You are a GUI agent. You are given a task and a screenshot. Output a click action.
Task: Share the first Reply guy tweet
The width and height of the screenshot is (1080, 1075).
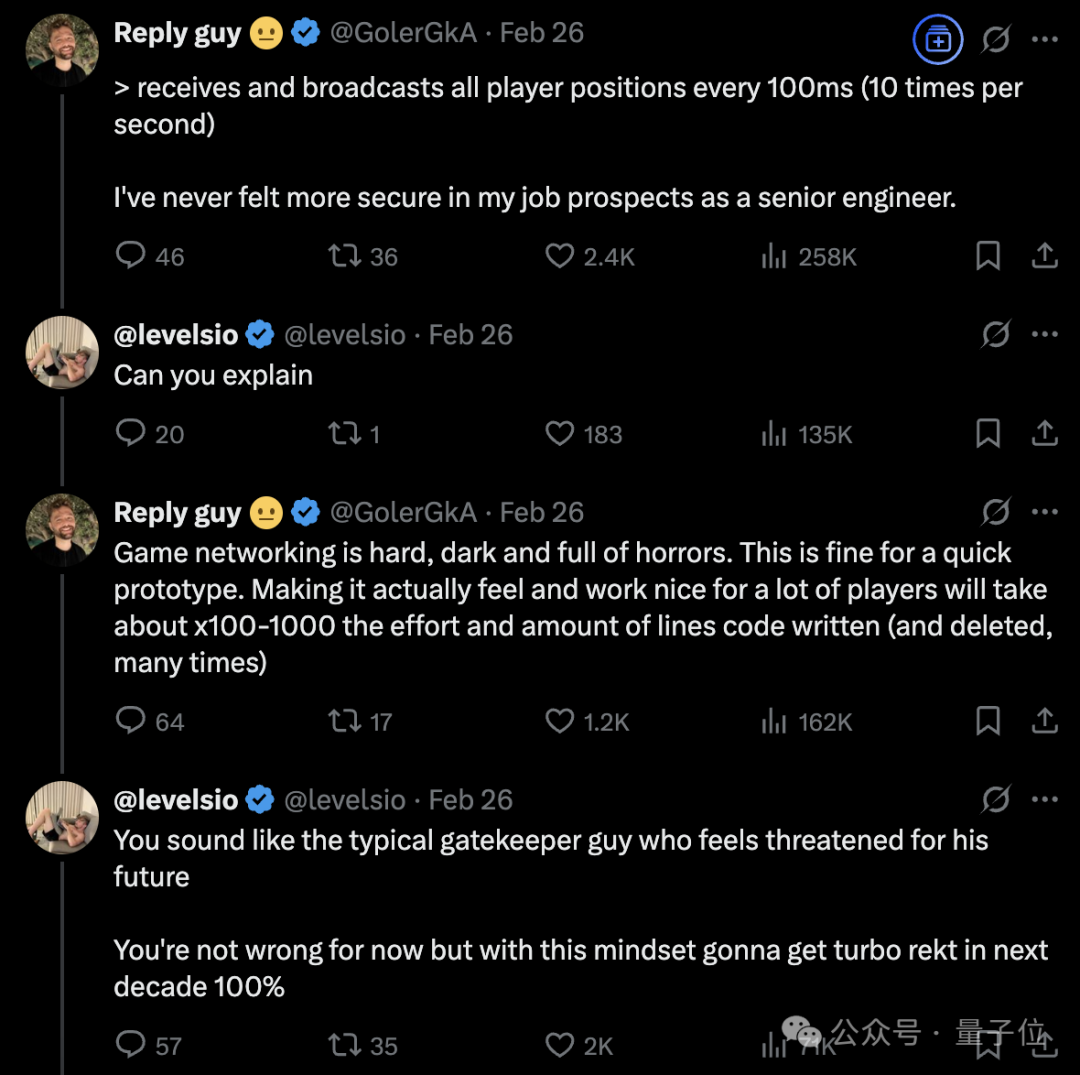[1045, 255]
